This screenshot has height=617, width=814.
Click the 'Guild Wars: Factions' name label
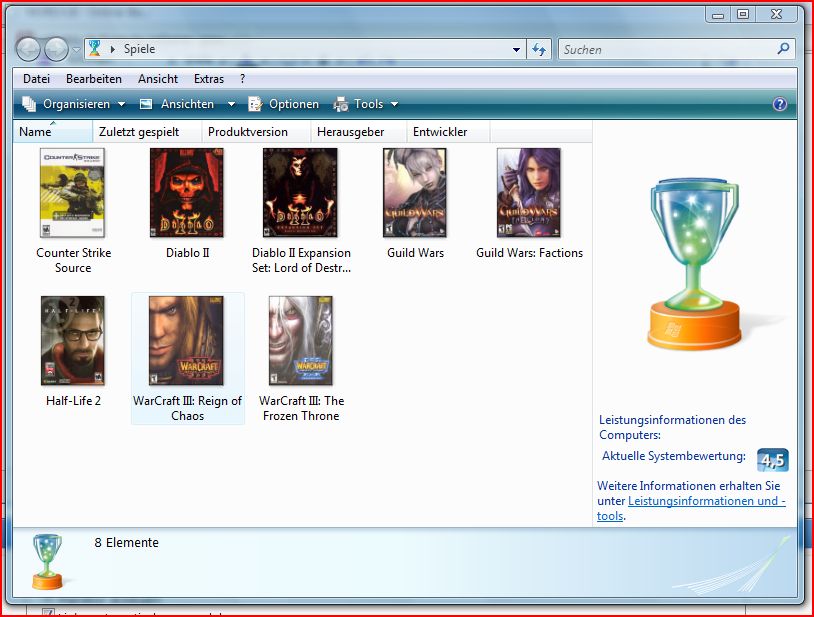(529, 253)
